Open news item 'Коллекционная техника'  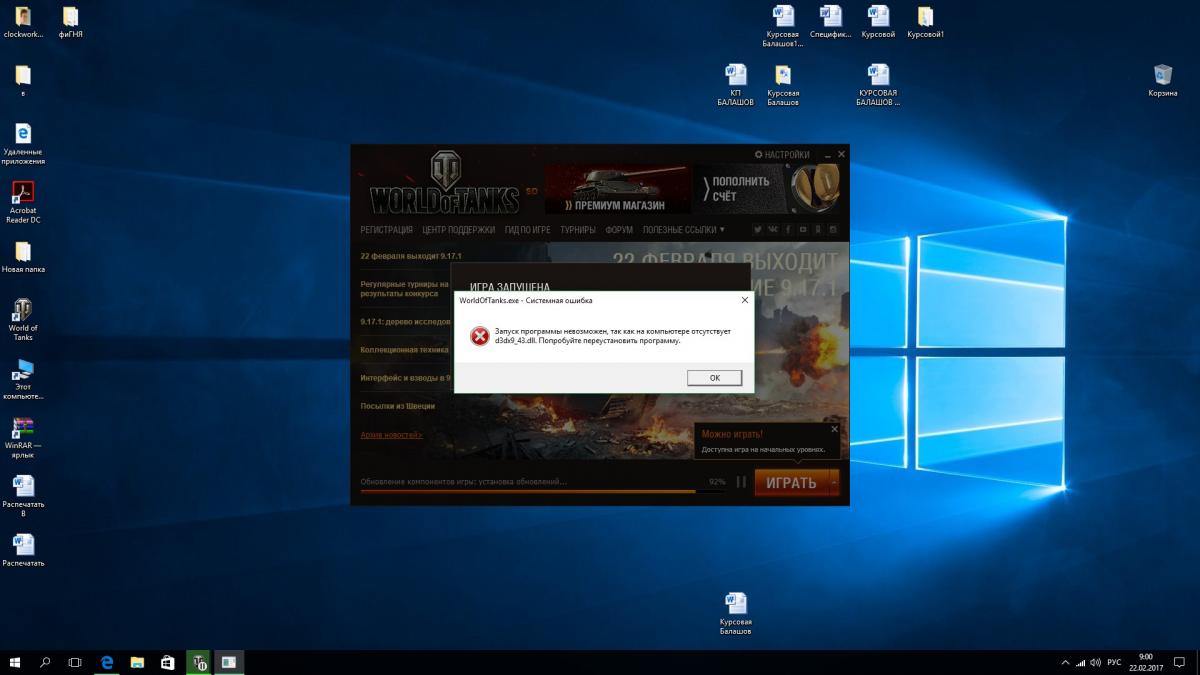pyautogui.click(x=405, y=350)
